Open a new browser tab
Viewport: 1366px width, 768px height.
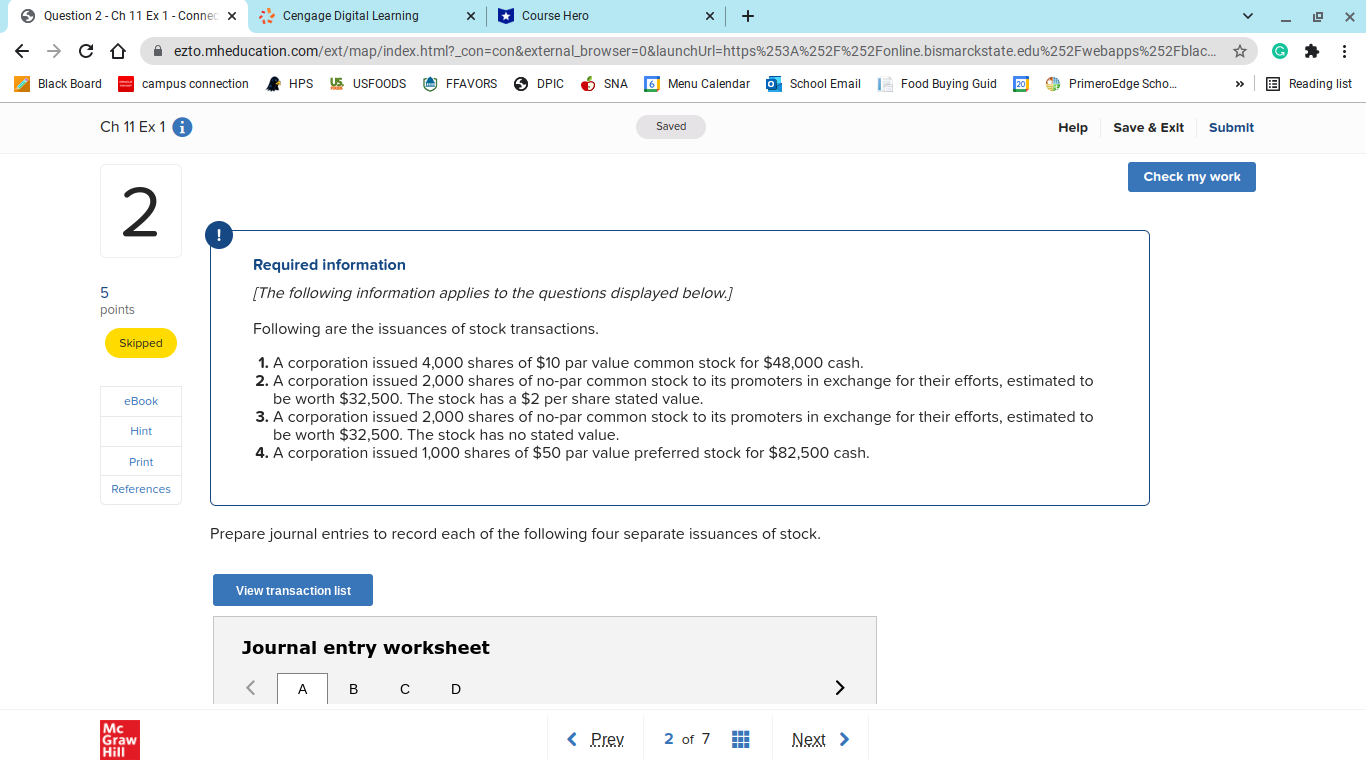click(x=748, y=16)
